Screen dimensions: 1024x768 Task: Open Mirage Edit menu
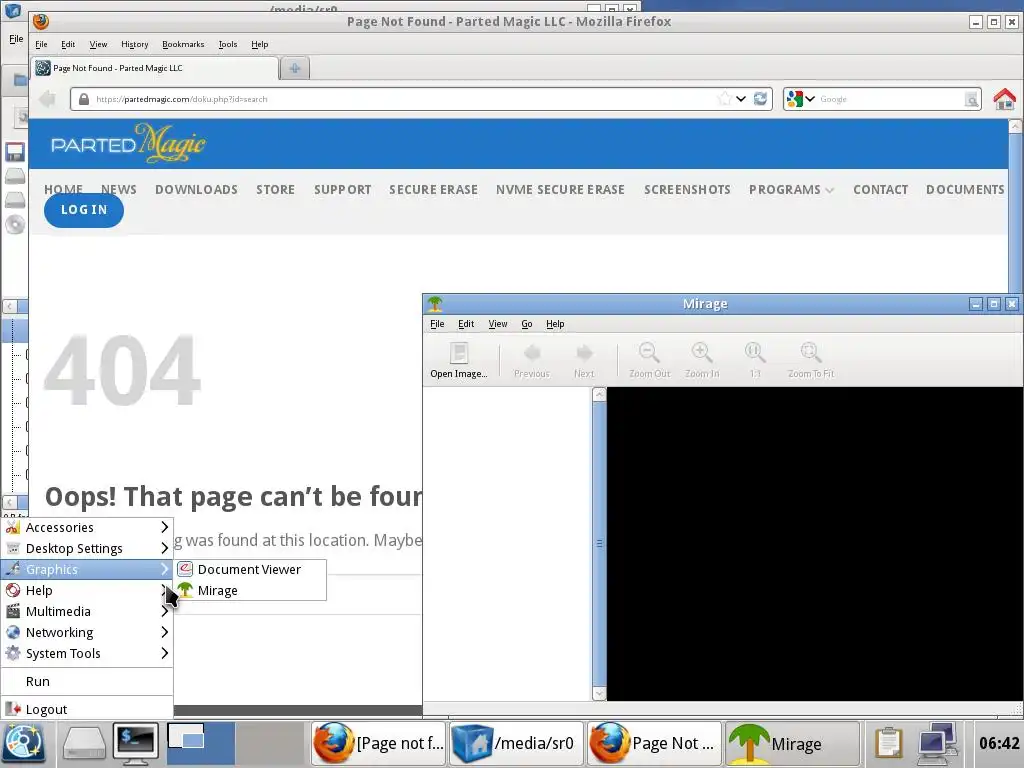point(466,324)
